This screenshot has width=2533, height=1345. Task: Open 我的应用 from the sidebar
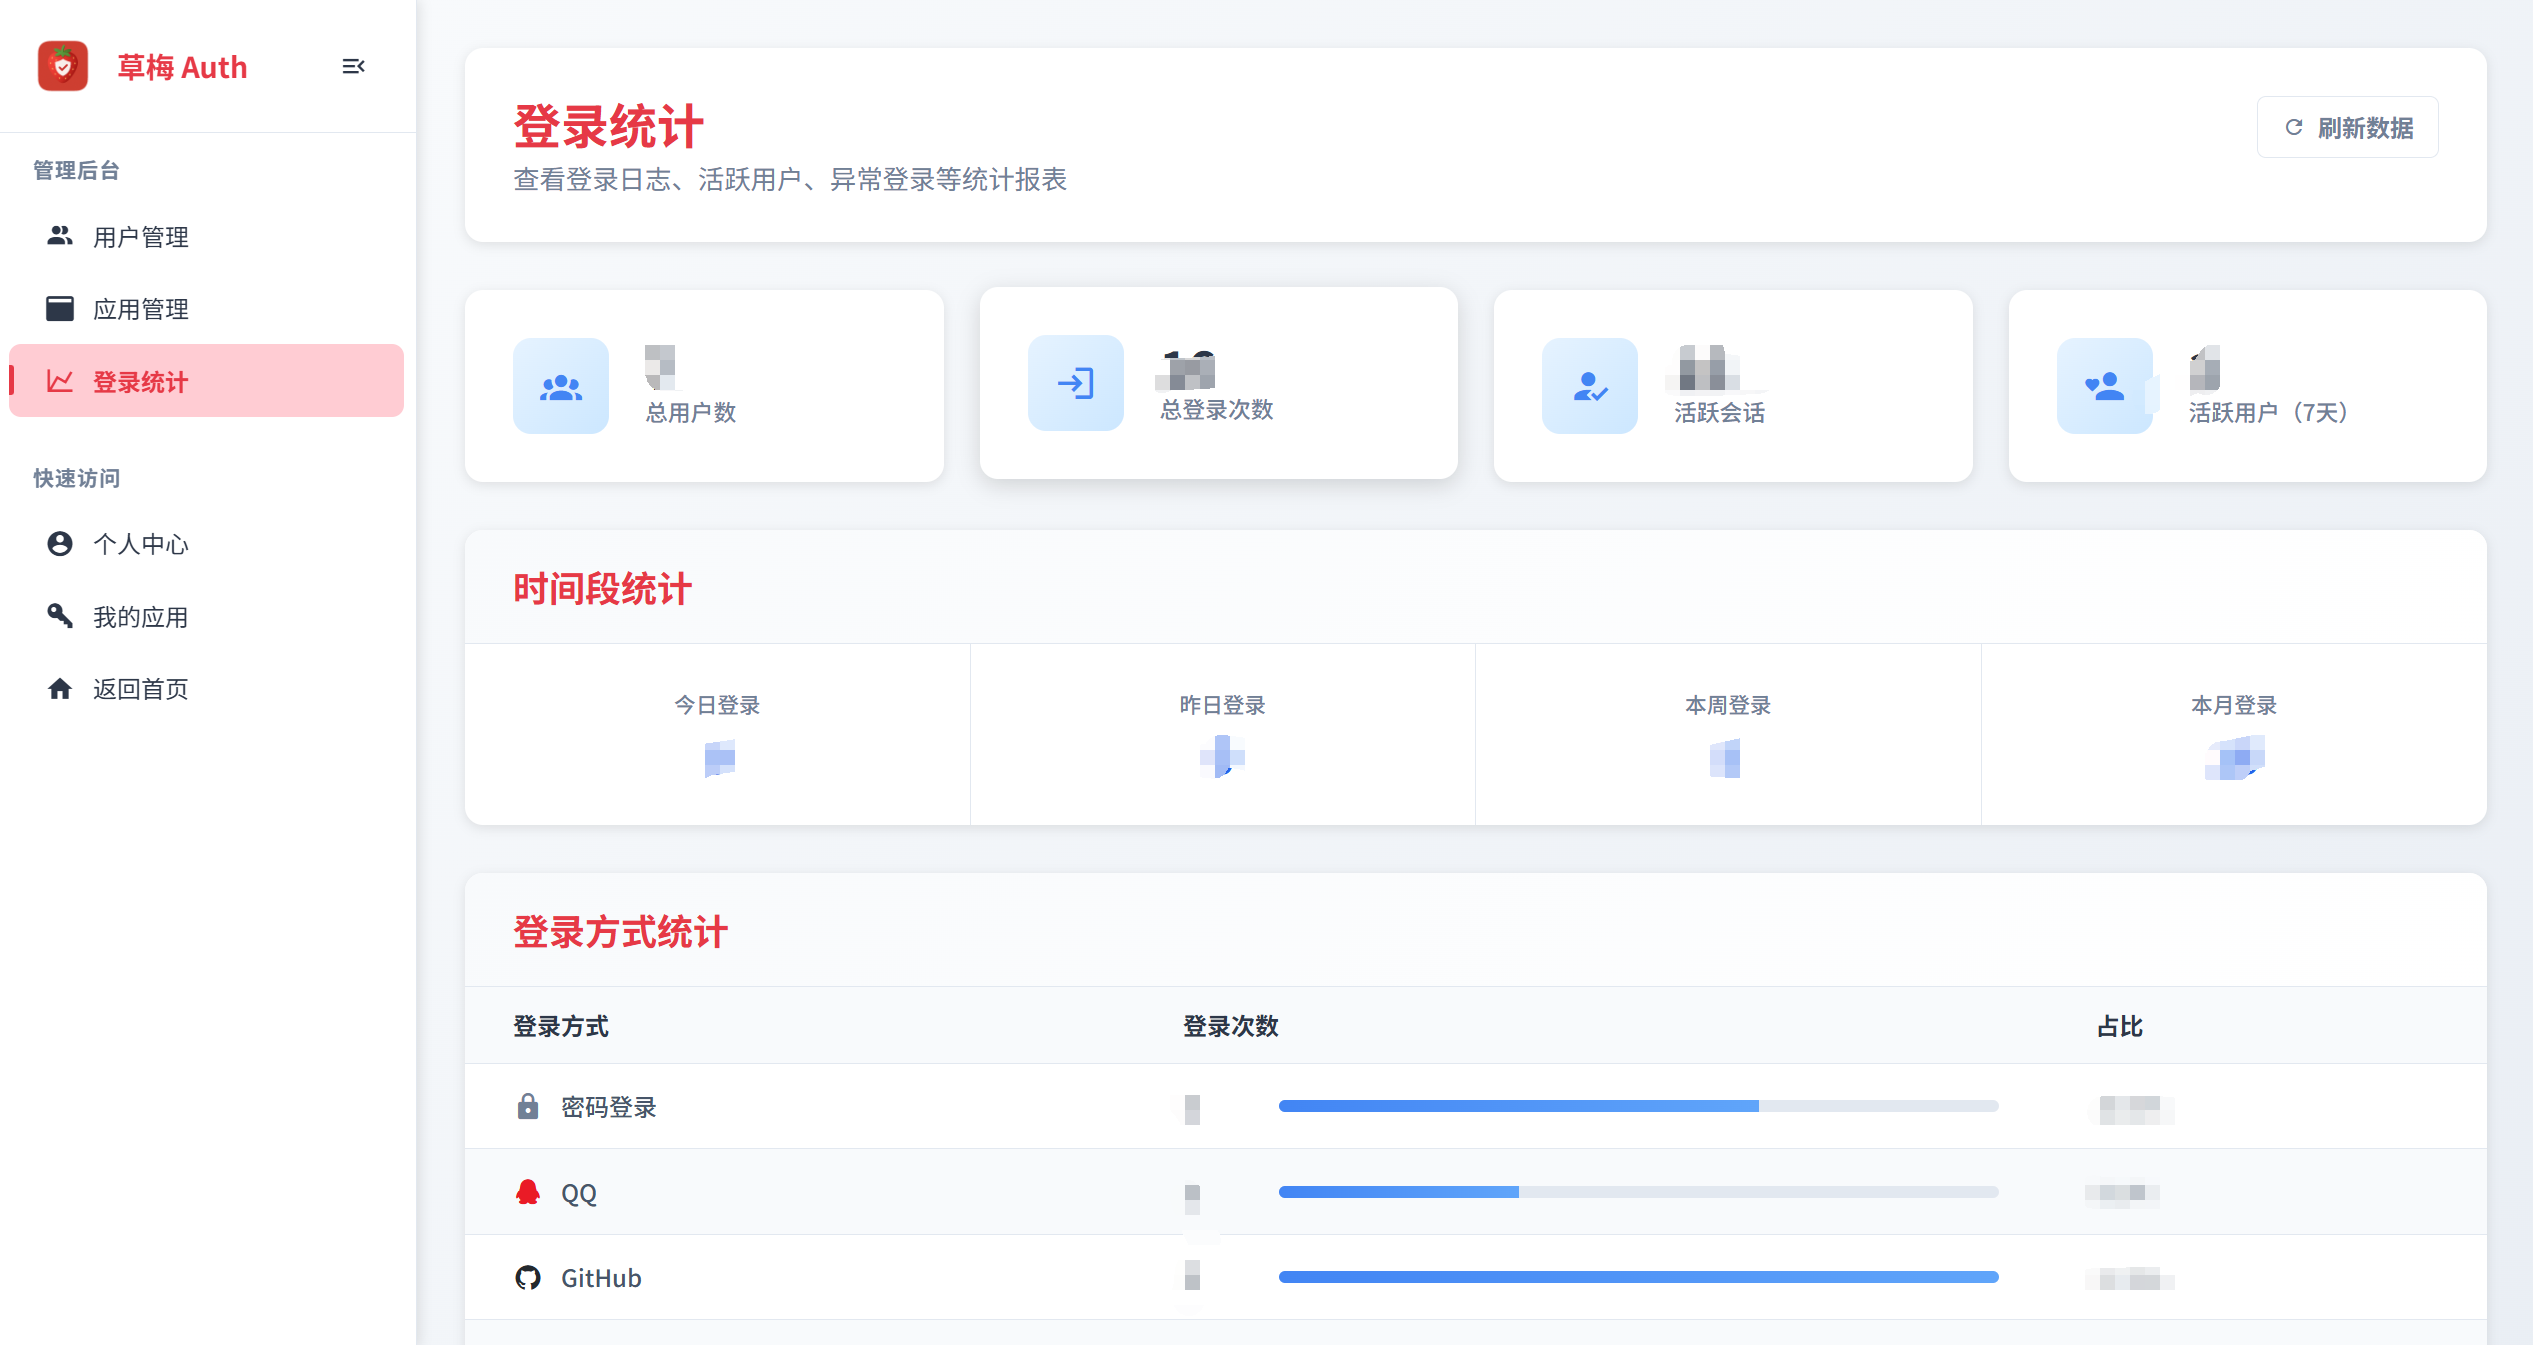click(207, 617)
